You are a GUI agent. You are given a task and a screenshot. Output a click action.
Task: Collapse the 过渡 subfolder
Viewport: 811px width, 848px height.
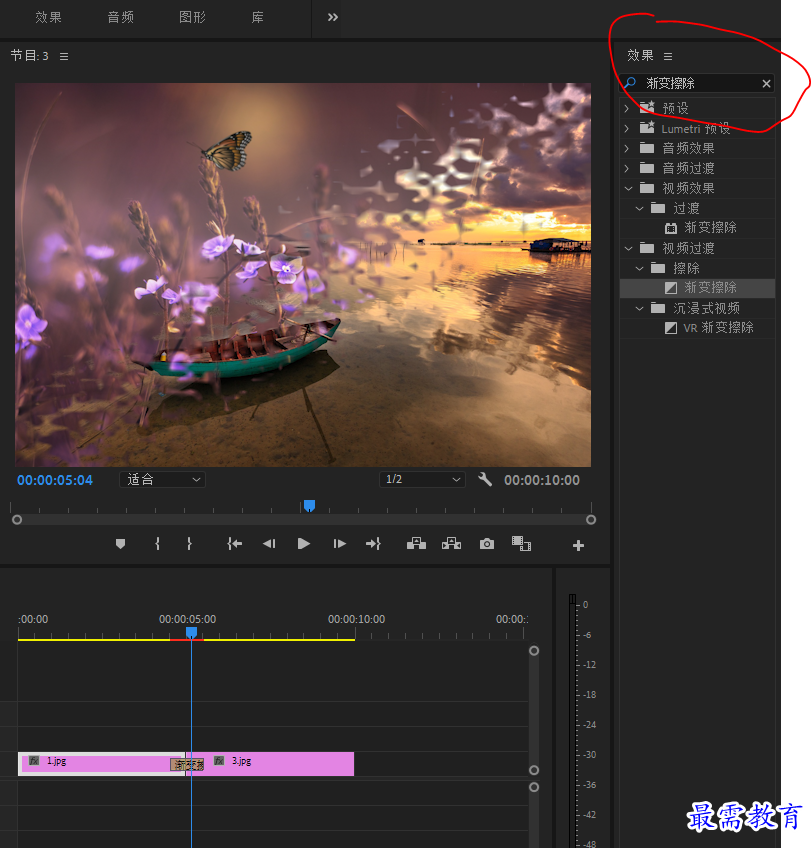[639, 209]
